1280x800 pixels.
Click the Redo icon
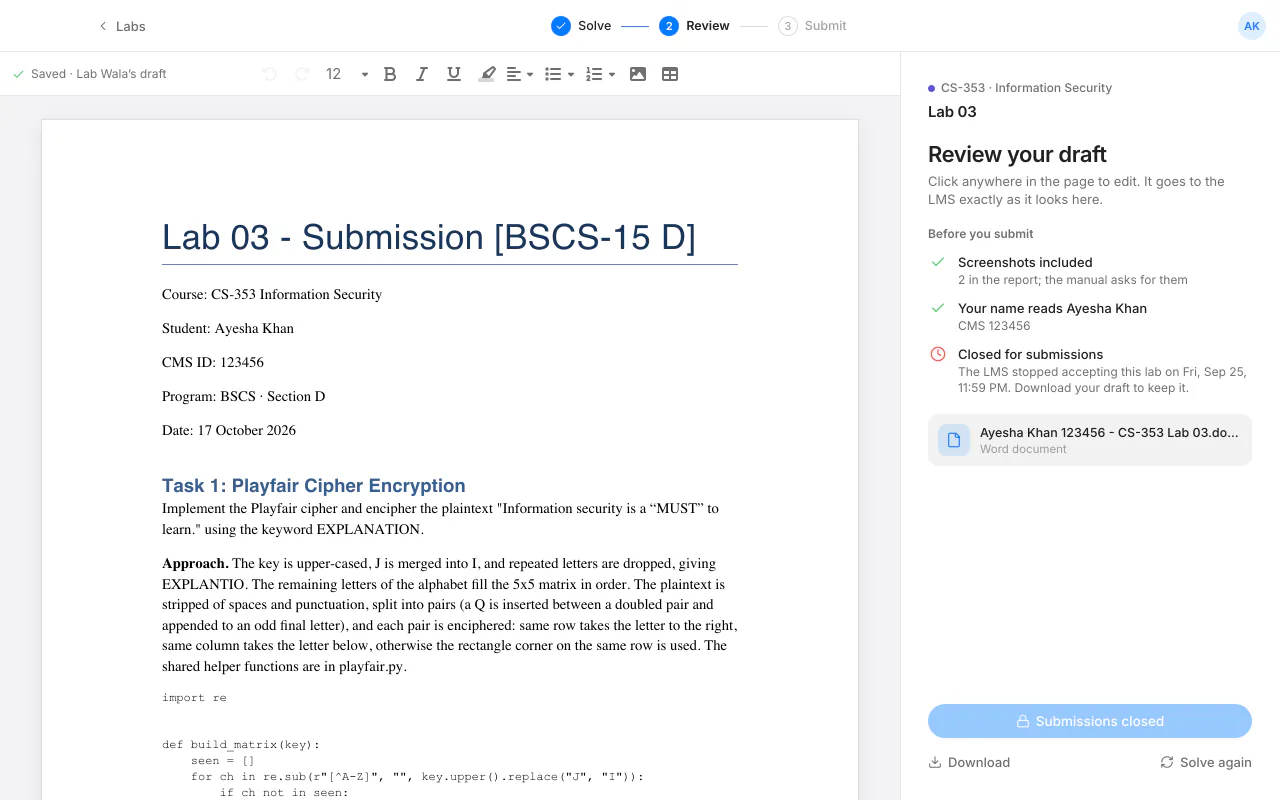click(302, 74)
